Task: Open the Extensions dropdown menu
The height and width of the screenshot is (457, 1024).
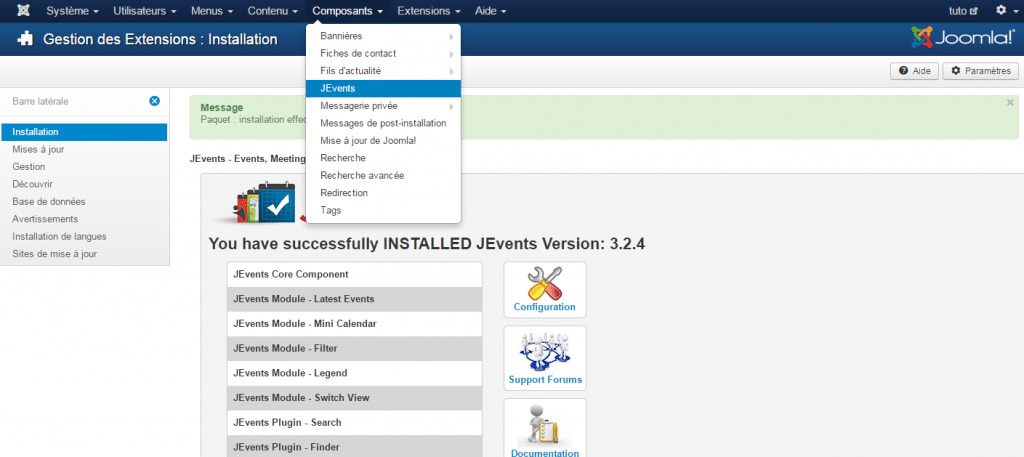Action: [428, 11]
